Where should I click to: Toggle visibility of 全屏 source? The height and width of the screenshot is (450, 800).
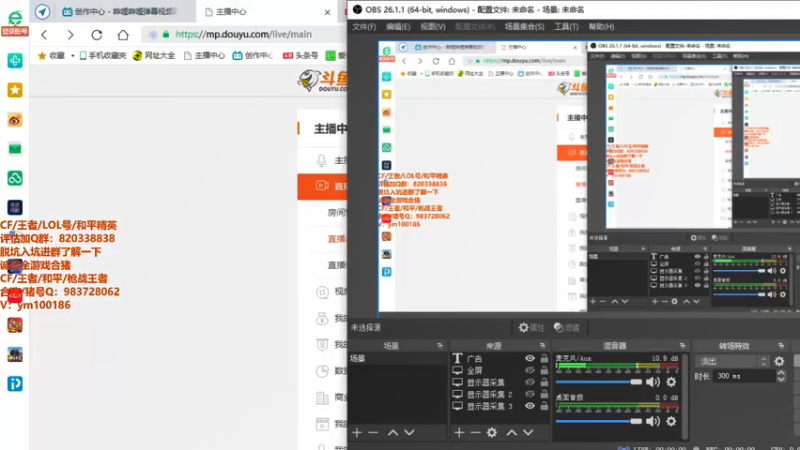530,370
